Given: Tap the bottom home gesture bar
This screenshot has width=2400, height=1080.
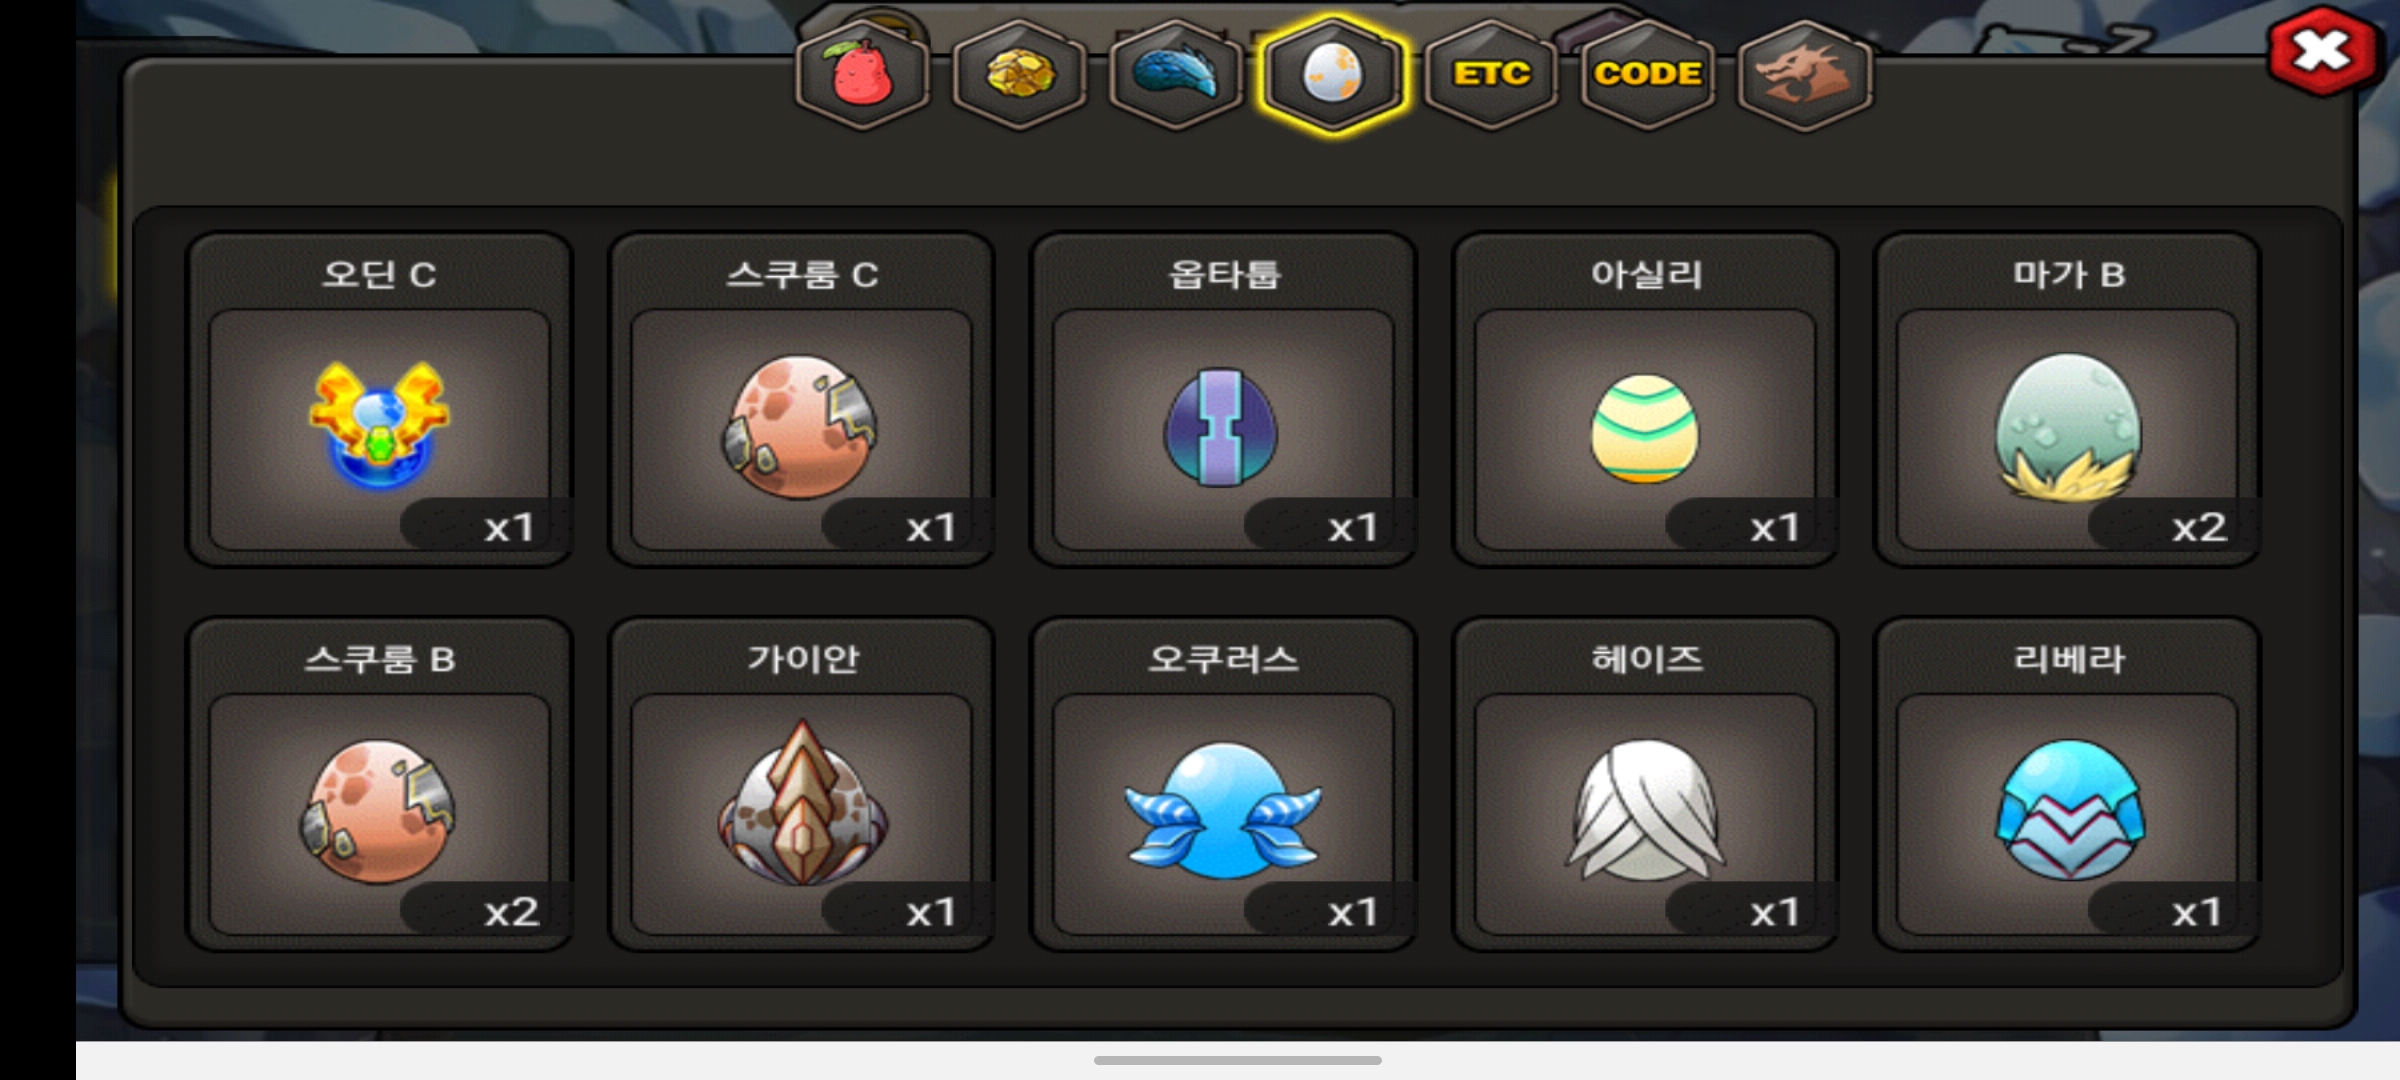Looking at the screenshot, I should 1238,1060.
